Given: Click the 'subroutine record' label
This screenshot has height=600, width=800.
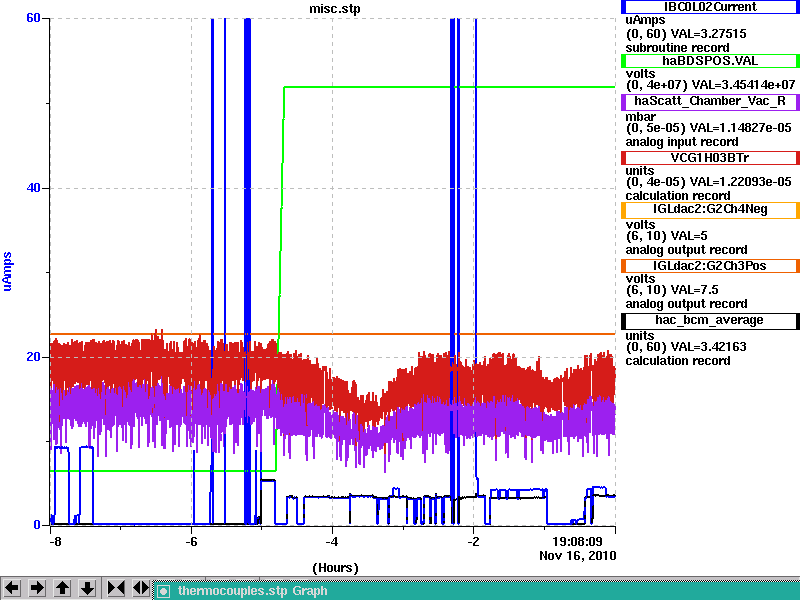Looking at the screenshot, I should pos(677,48).
